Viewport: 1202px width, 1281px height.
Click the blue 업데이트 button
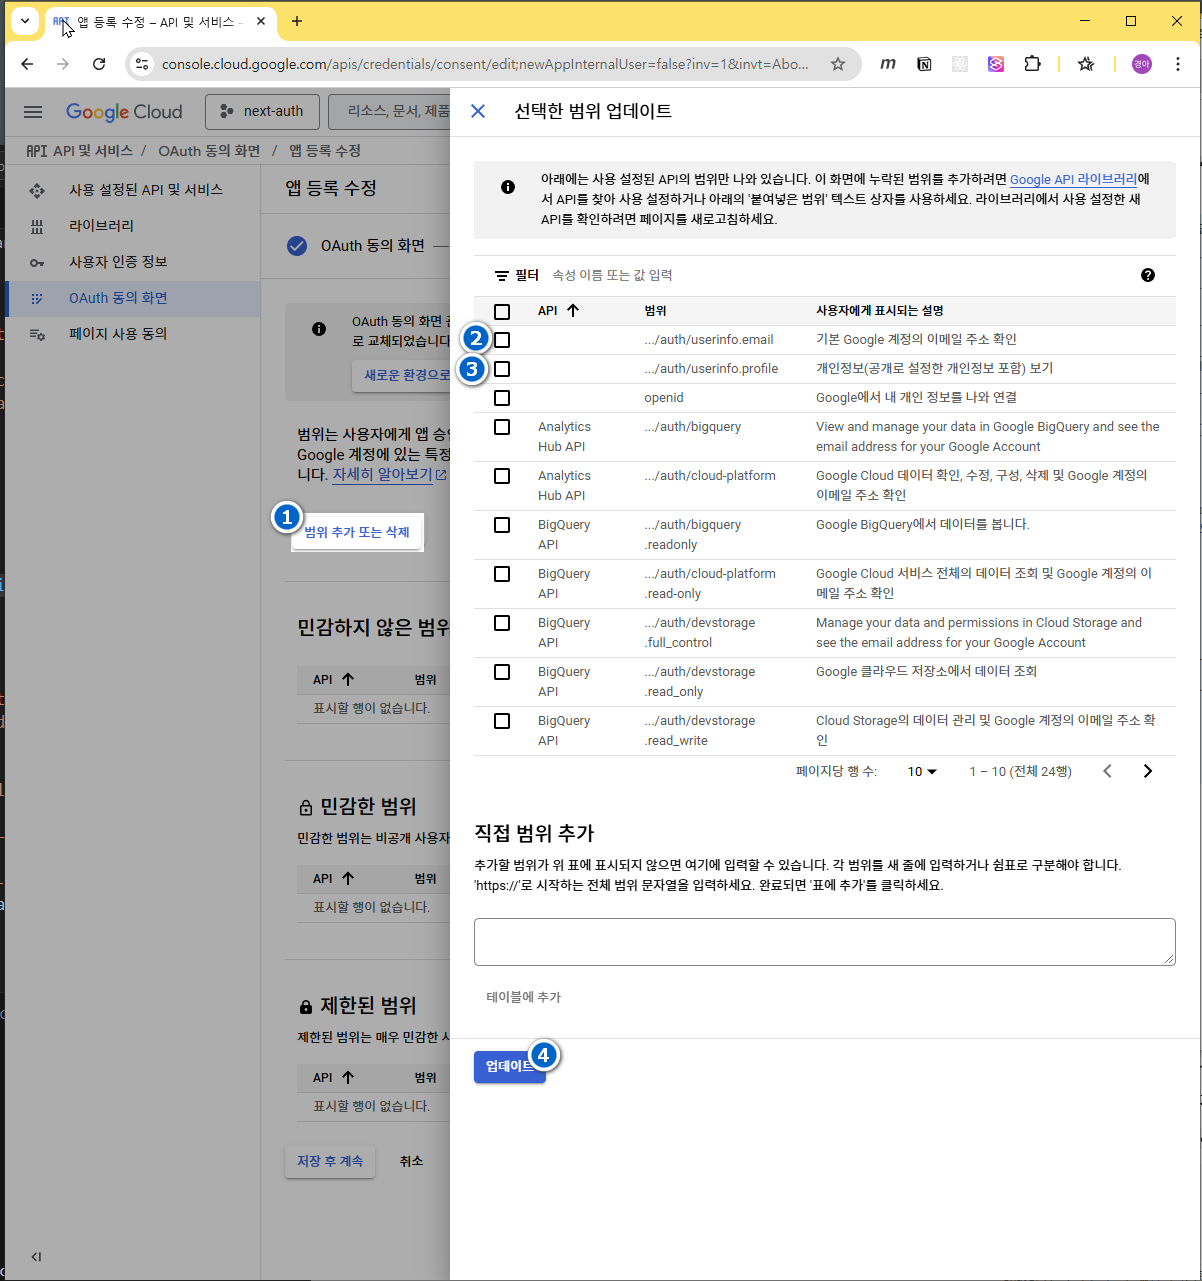507,1067
